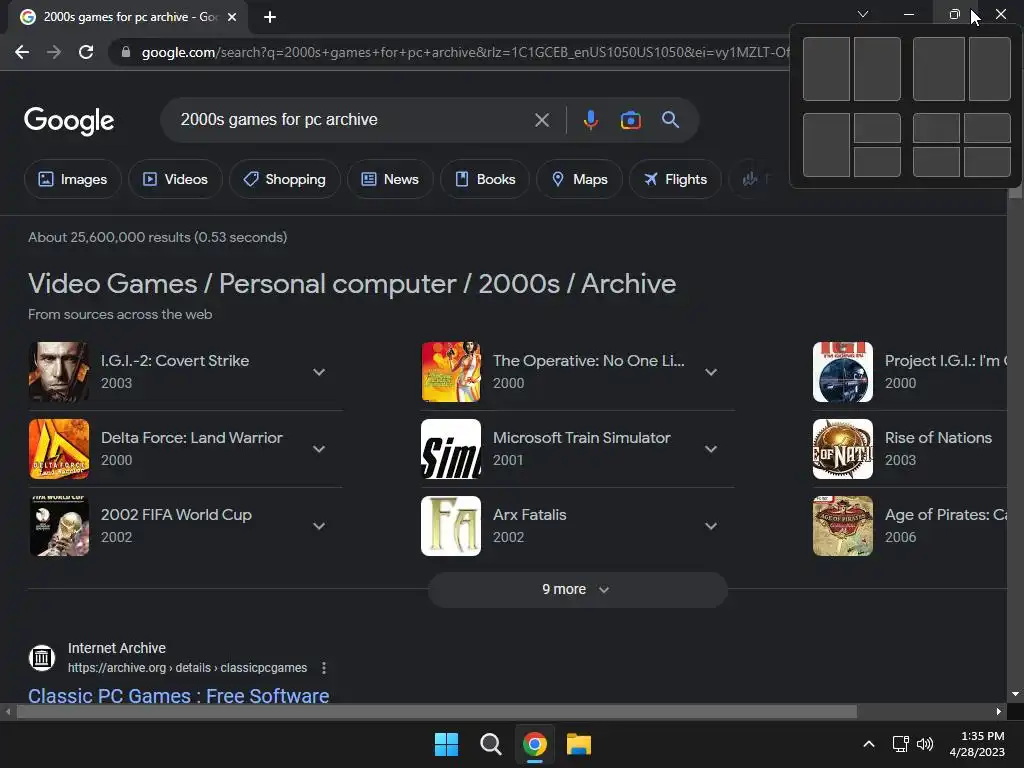Open Microsoft Train Simulator thumbnail
Viewport: 1024px width, 768px height.
[x=451, y=449]
